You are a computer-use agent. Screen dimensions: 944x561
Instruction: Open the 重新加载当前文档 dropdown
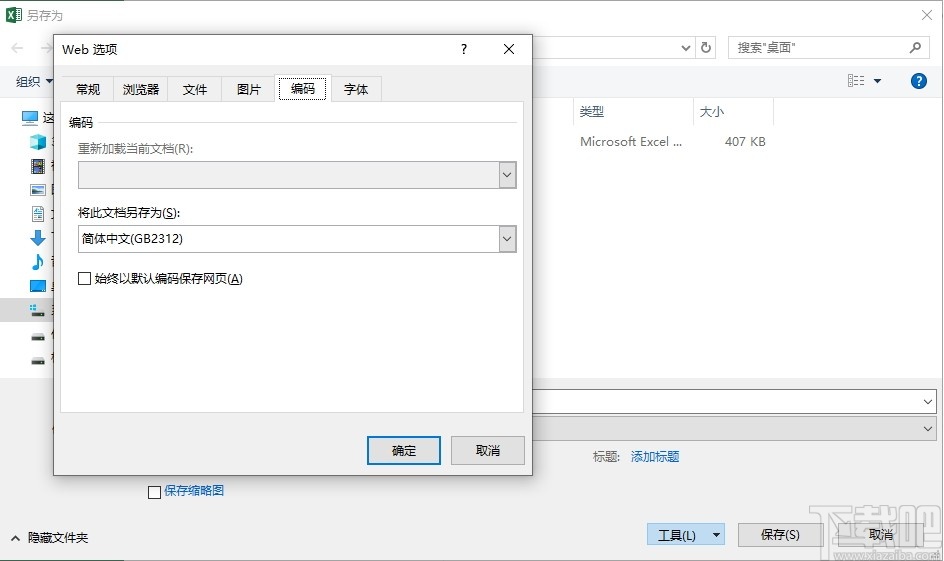pos(507,175)
